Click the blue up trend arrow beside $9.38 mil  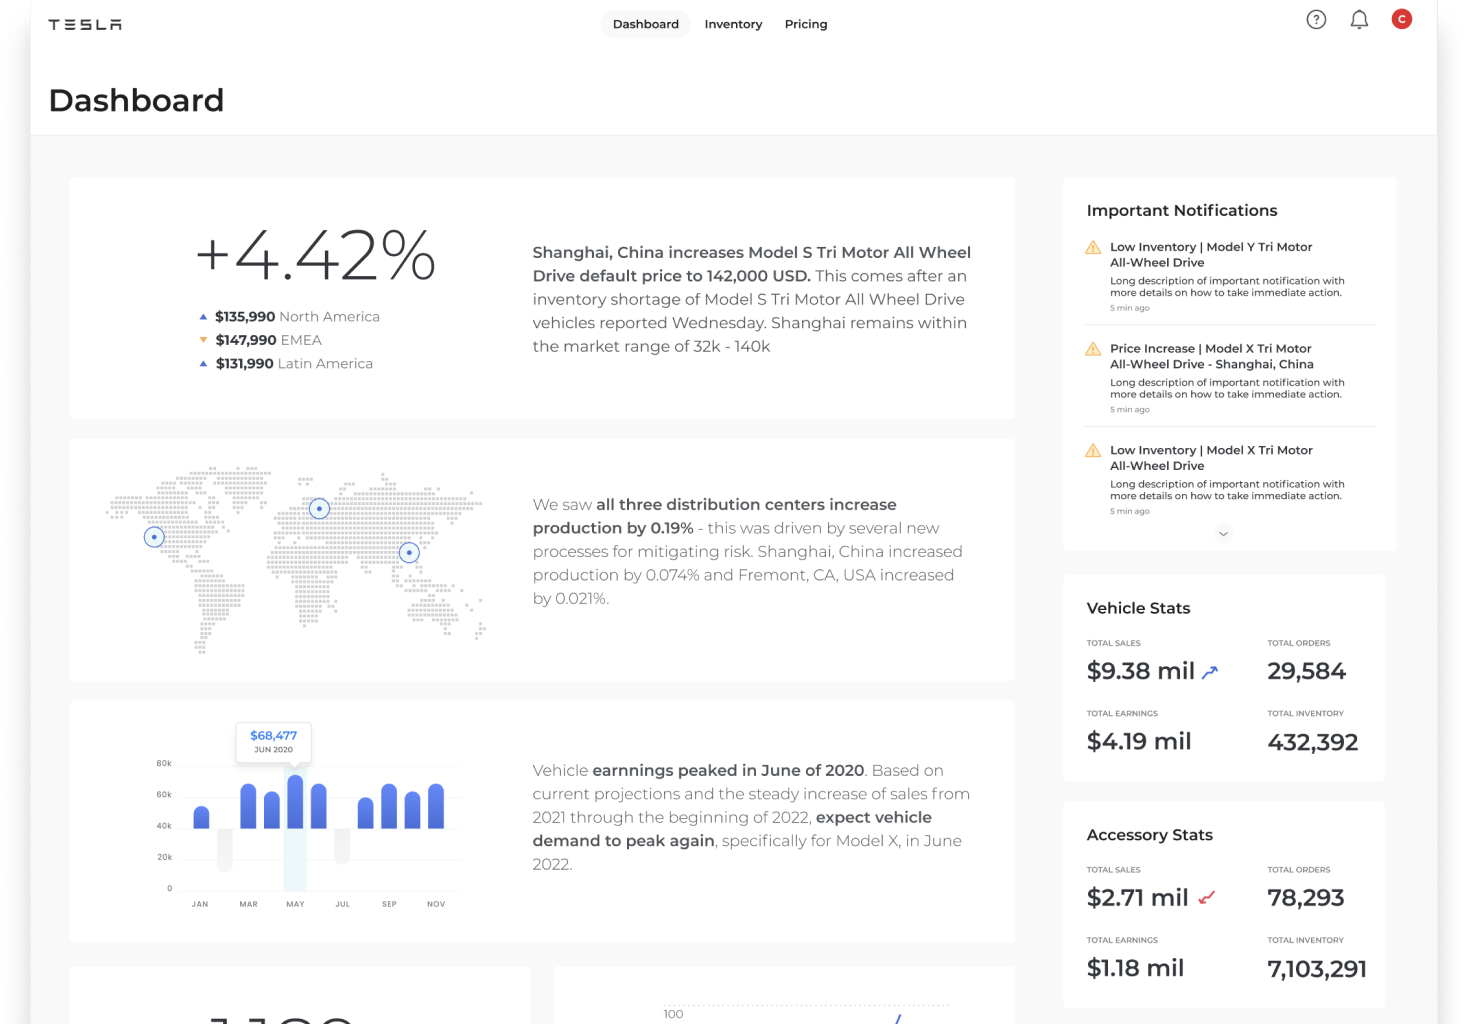(x=1210, y=672)
